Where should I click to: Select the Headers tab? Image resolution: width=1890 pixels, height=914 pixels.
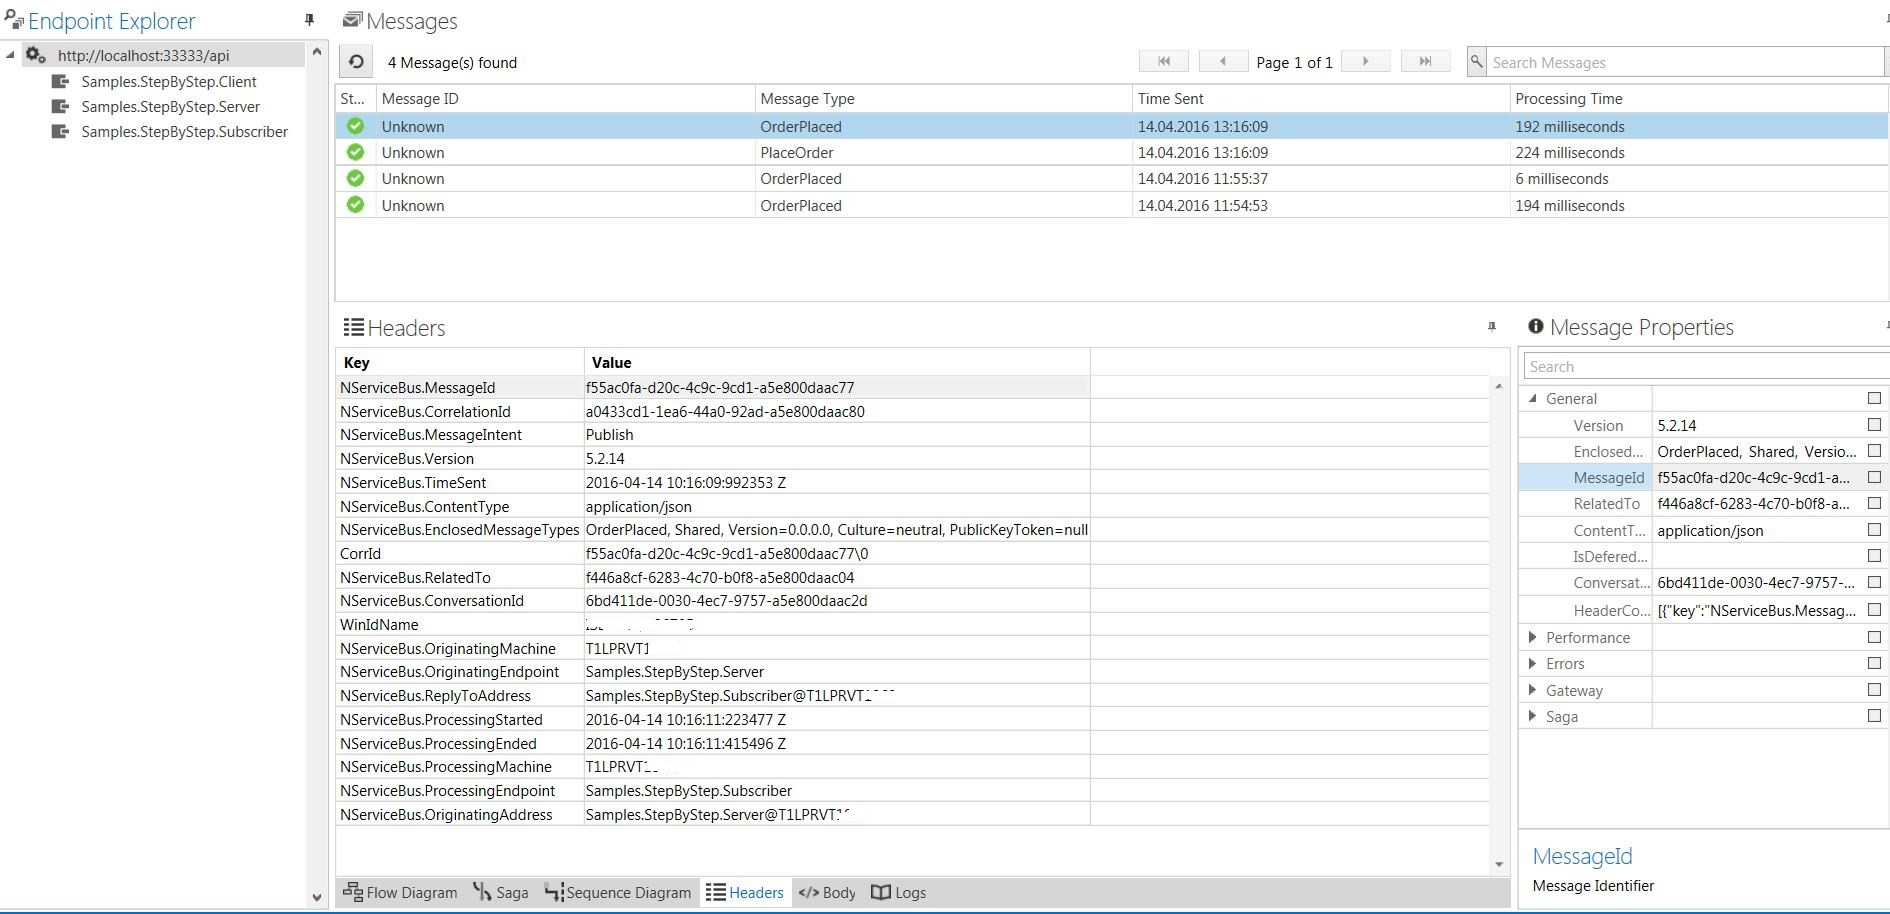coord(745,892)
